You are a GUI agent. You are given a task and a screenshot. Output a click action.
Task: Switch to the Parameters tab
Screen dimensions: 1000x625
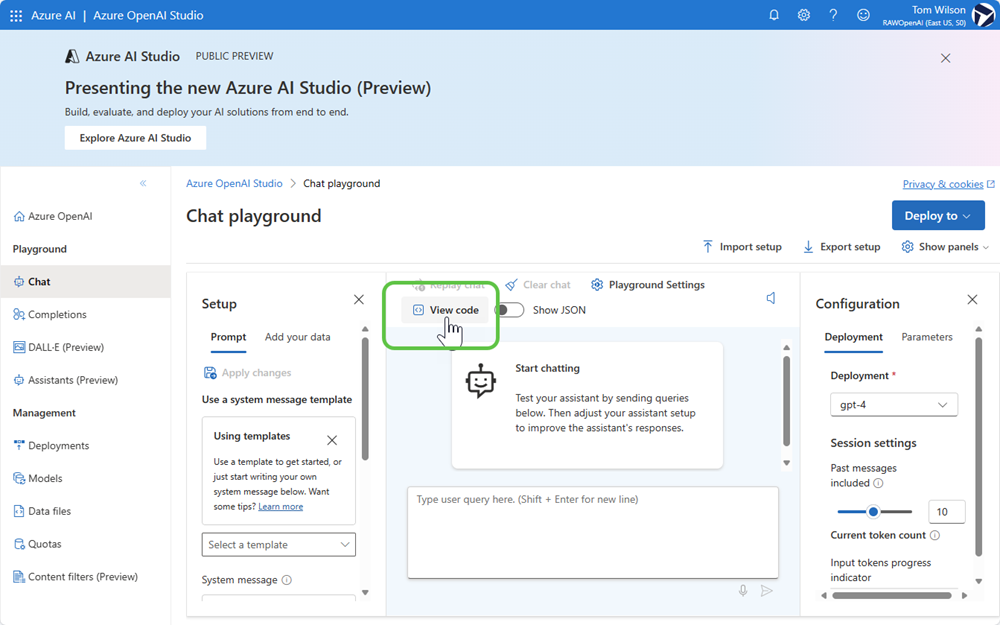coord(927,337)
